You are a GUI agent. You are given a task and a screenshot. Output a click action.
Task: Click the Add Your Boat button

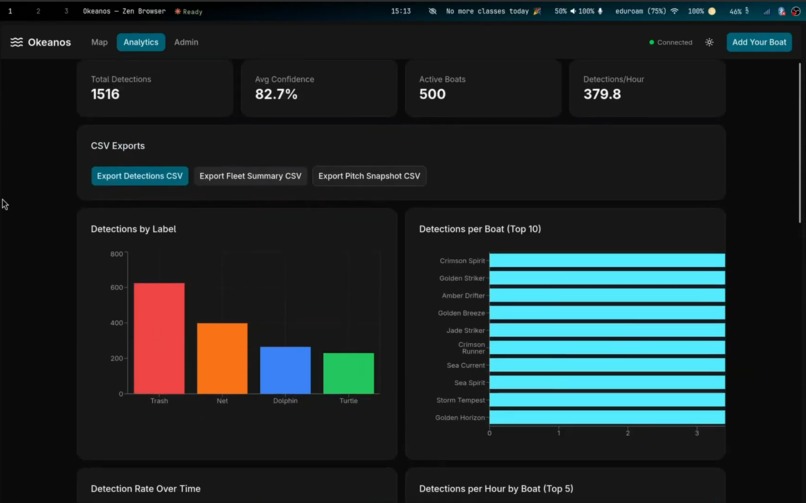pyautogui.click(x=759, y=42)
